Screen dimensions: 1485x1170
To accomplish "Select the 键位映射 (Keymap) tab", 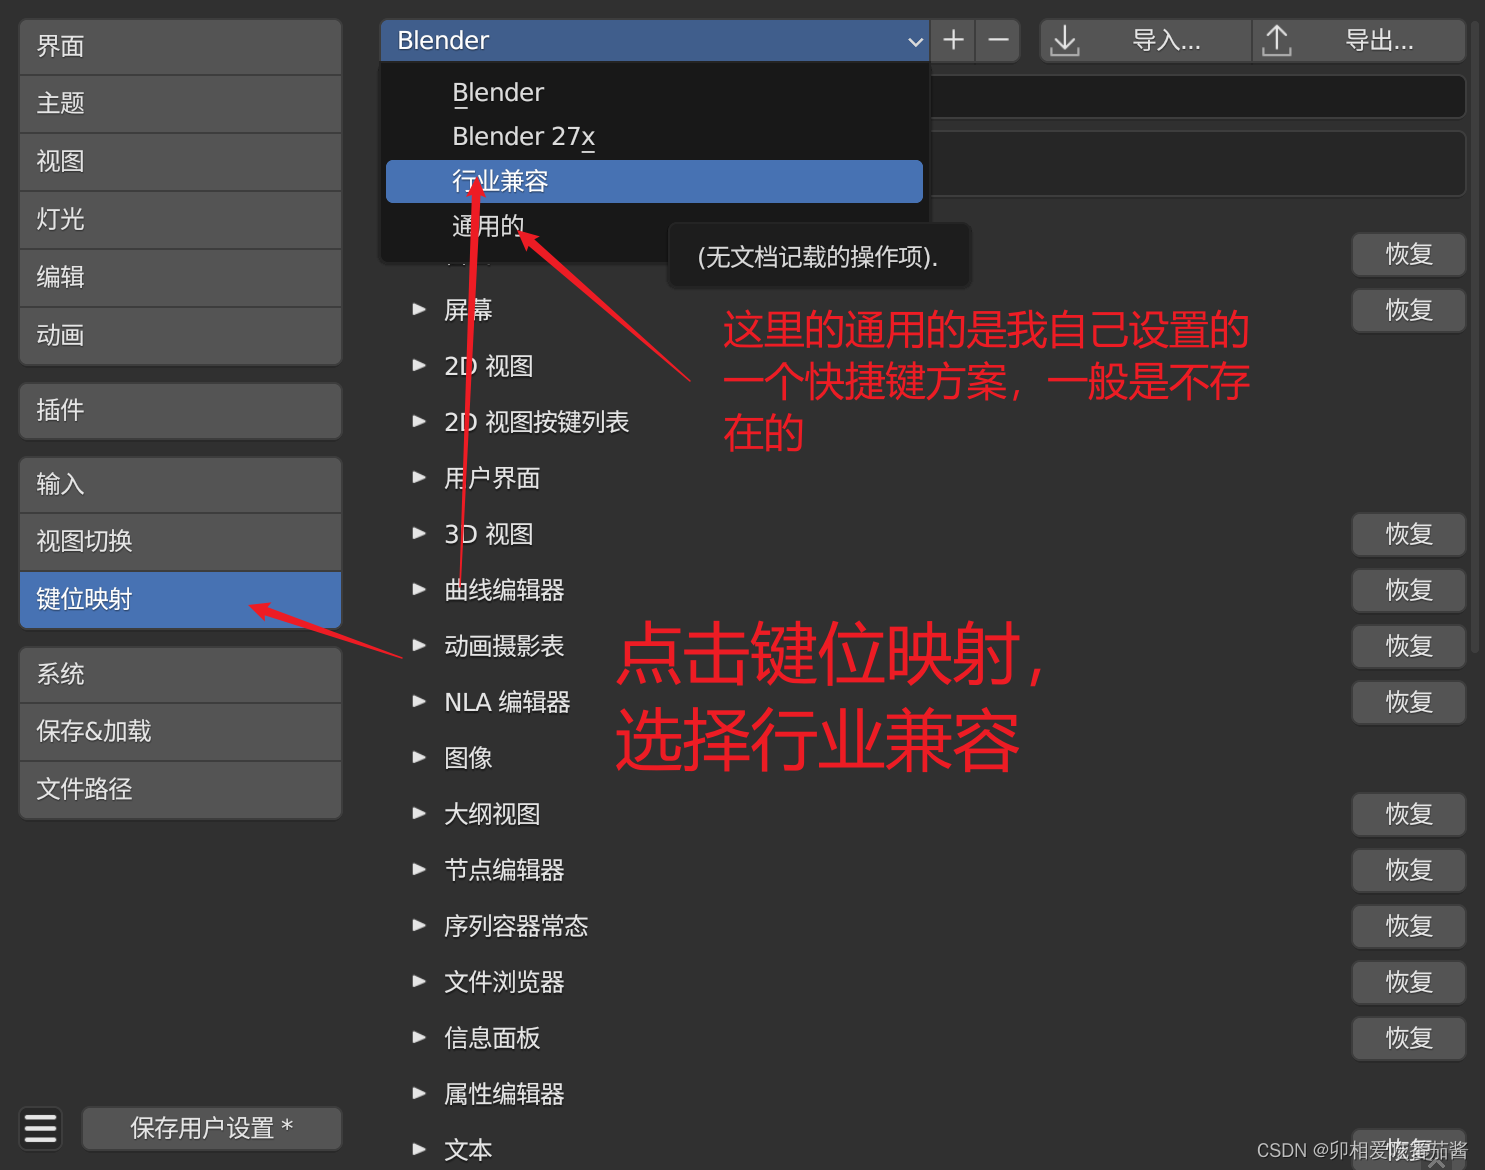I will coord(181,600).
